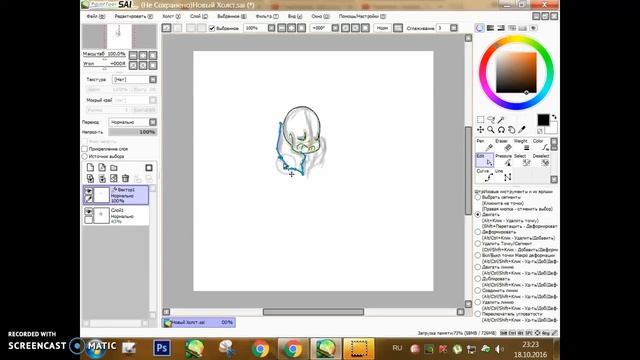640x360 pixels.
Task: Create a new raster layer
Action: coord(90,168)
